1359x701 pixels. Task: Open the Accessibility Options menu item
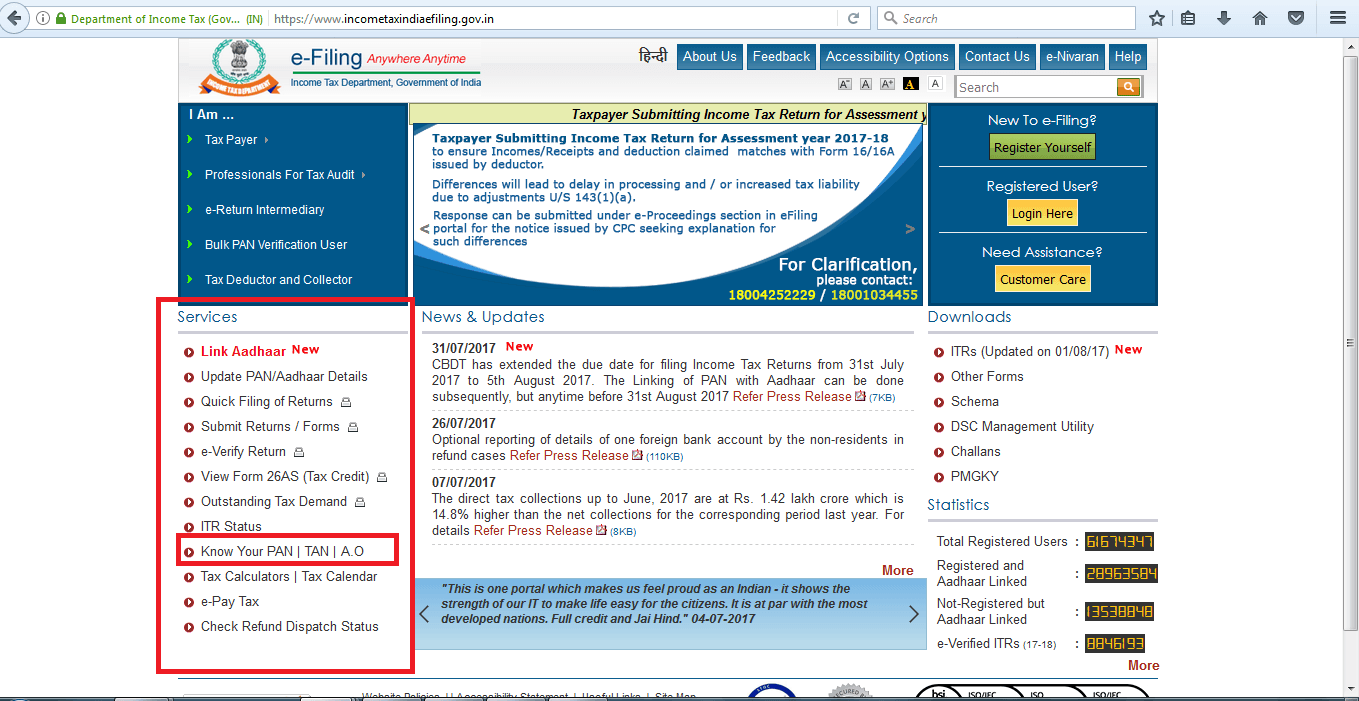click(x=886, y=57)
